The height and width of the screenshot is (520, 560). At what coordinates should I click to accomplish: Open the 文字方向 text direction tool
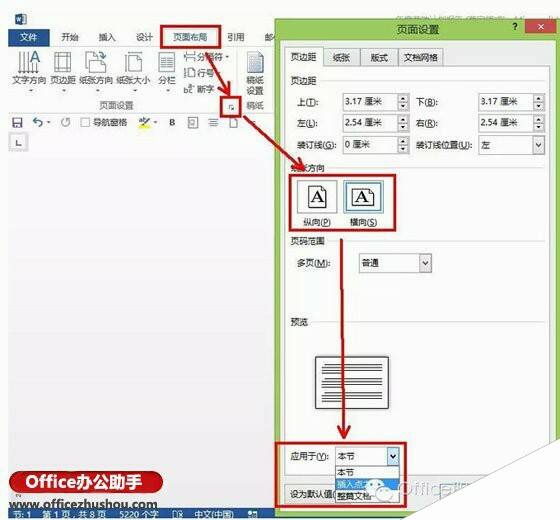click(29, 71)
